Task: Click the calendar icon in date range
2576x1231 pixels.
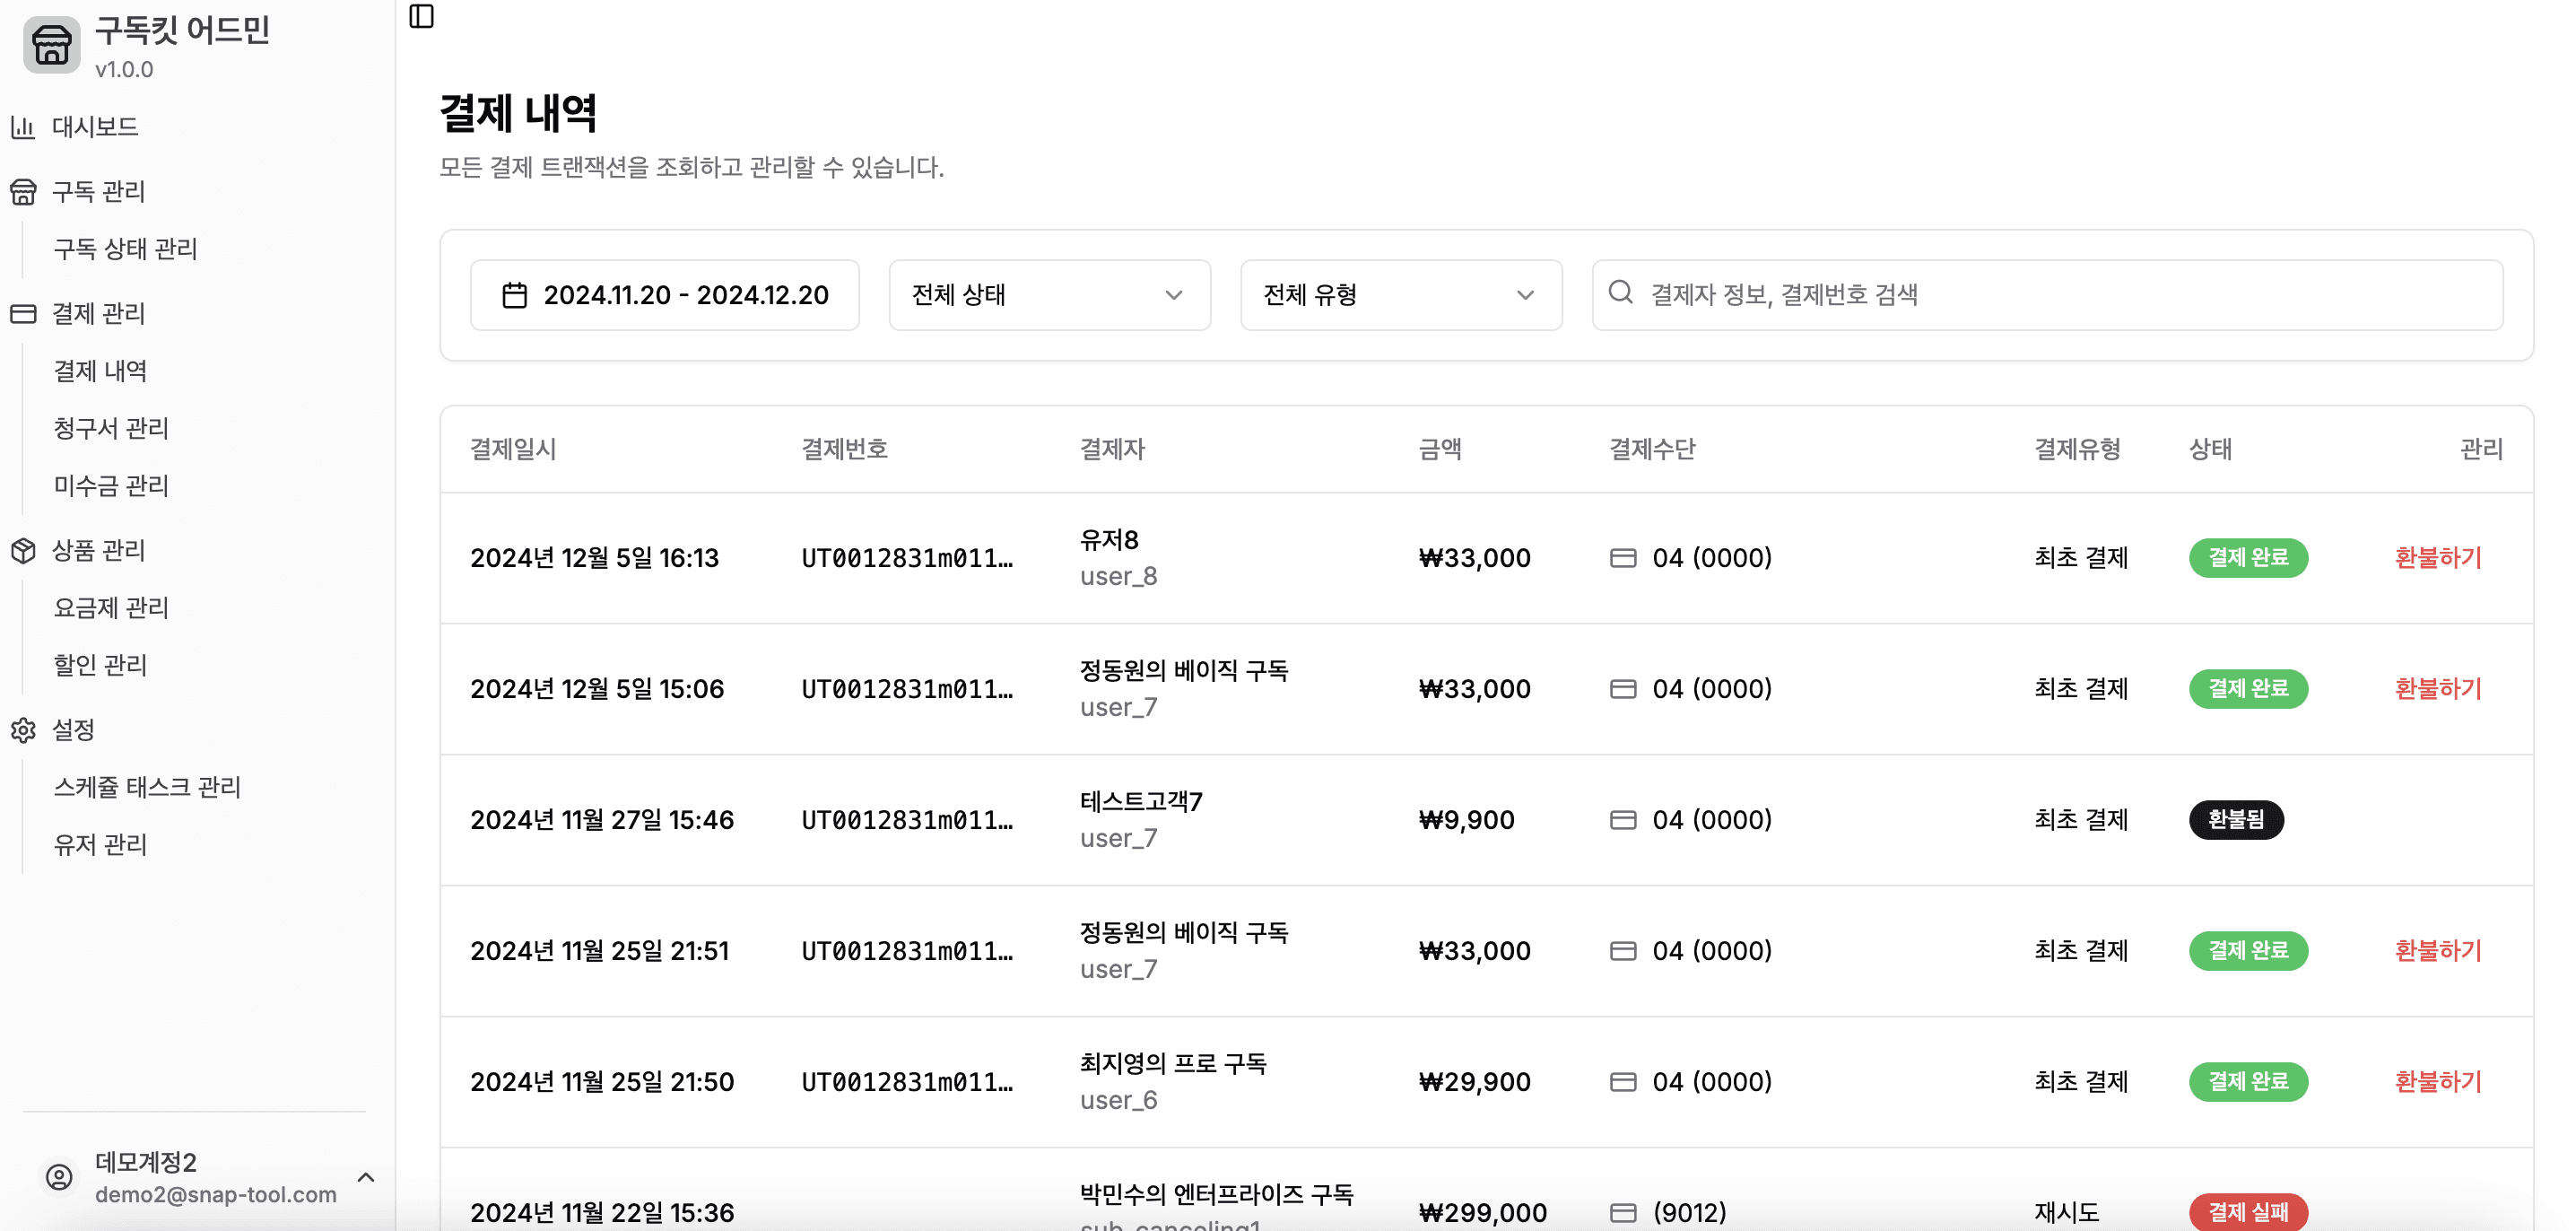Action: 515,295
